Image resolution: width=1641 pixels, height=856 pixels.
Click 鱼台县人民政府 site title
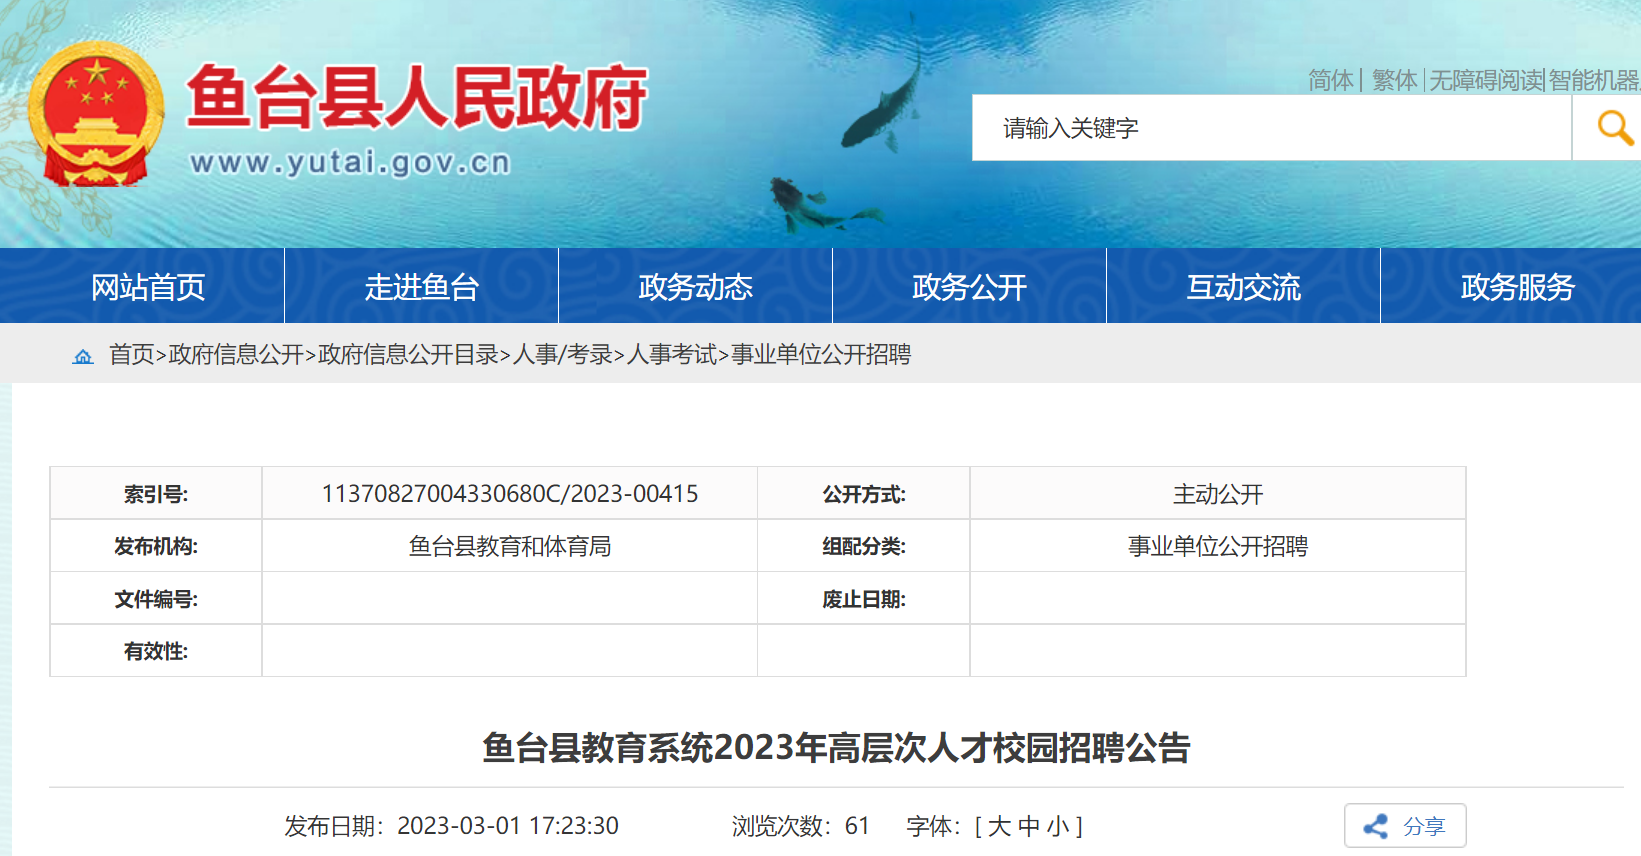pos(417,98)
